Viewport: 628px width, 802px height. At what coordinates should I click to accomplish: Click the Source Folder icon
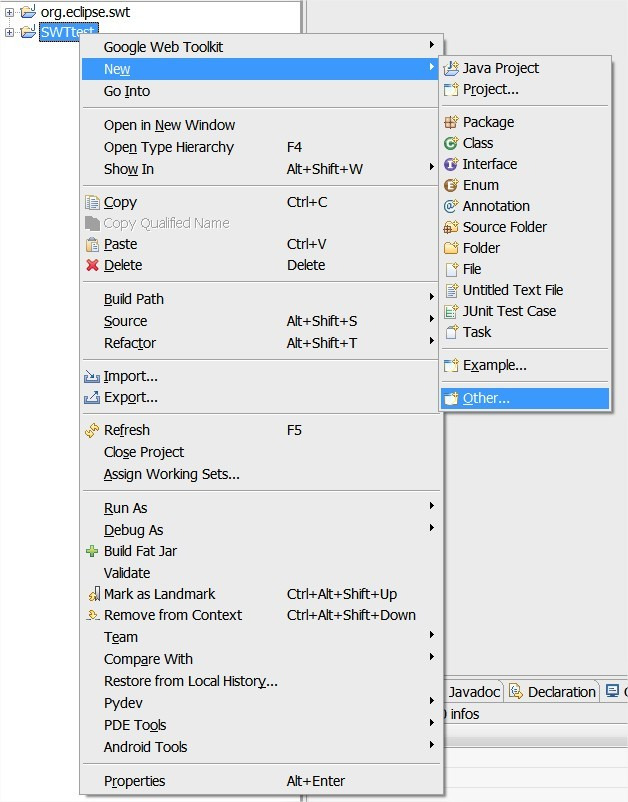click(x=451, y=227)
